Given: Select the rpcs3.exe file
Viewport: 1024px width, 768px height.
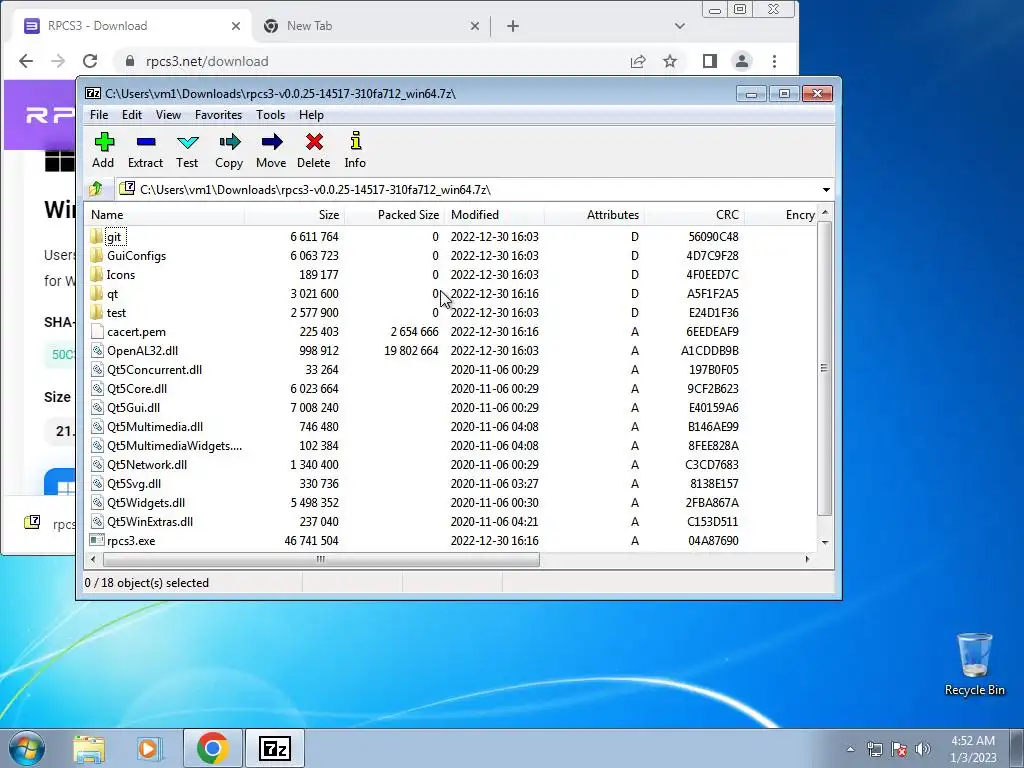Looking at the screenshot, I should 131,541.
